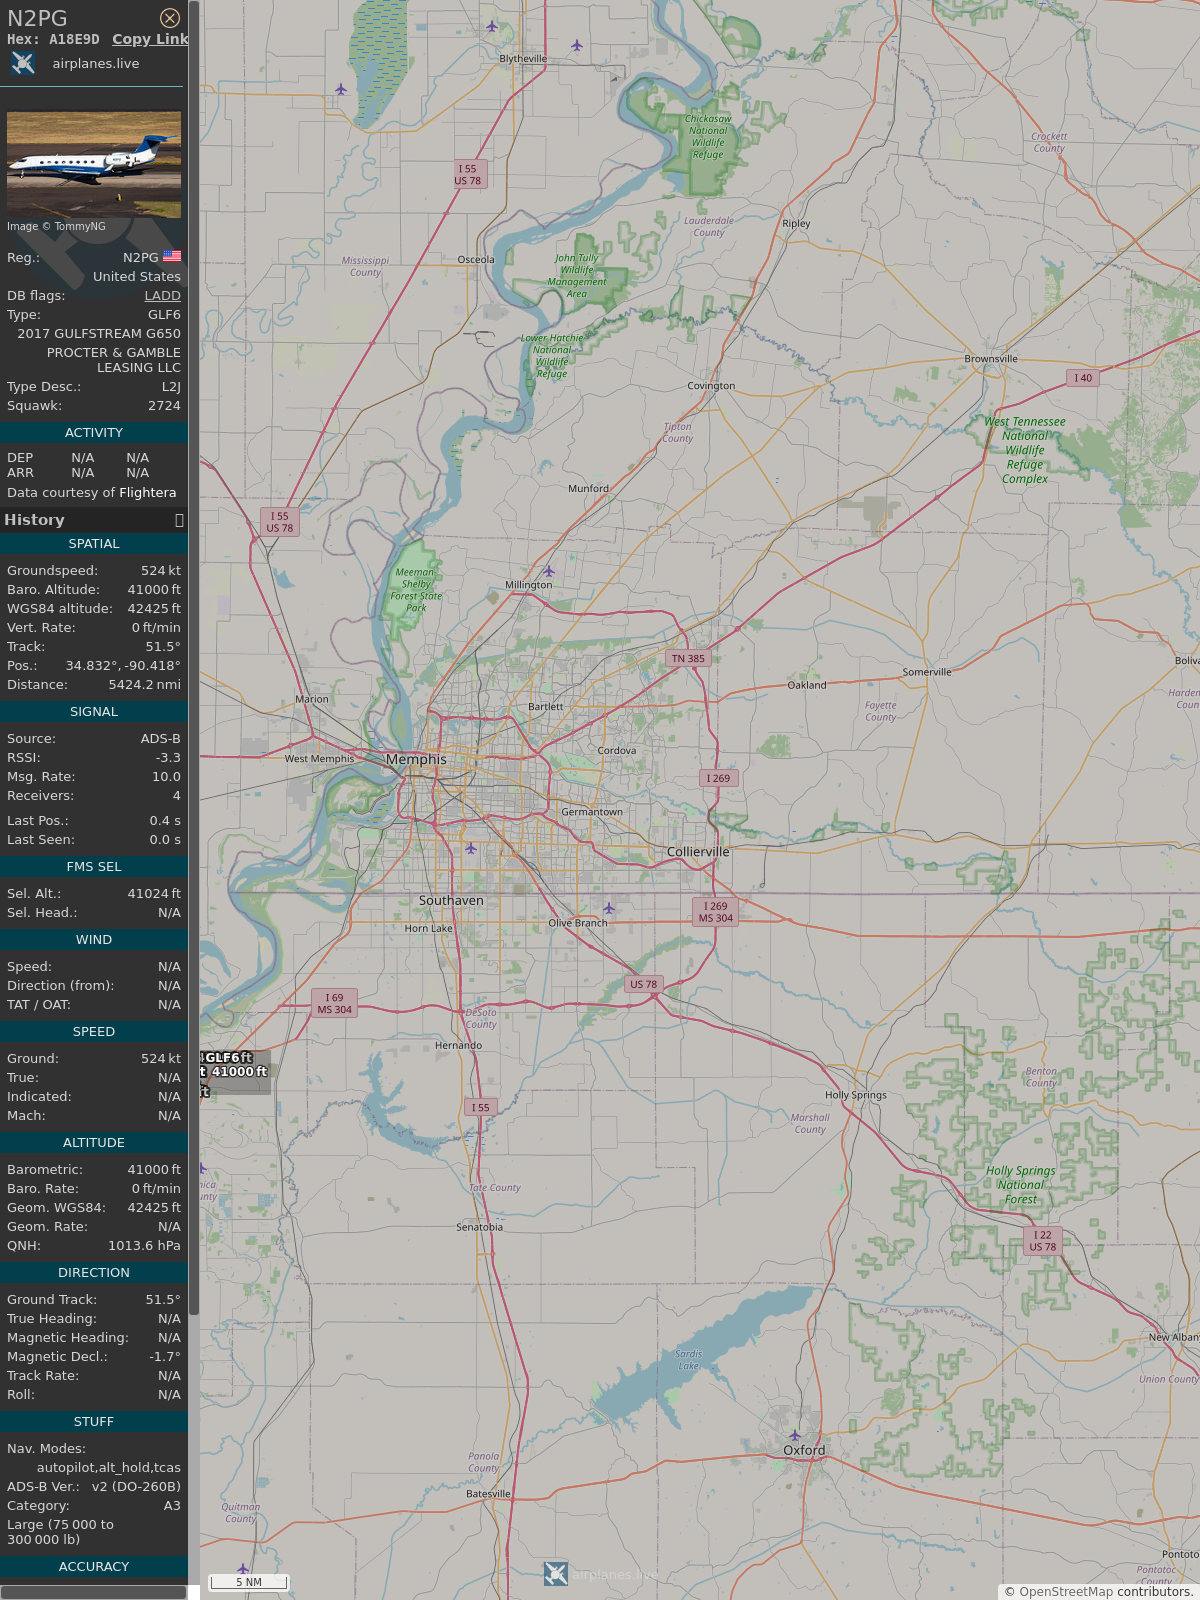Click the Magnetic Decl. value -1.7°

tap(165, 1357)
